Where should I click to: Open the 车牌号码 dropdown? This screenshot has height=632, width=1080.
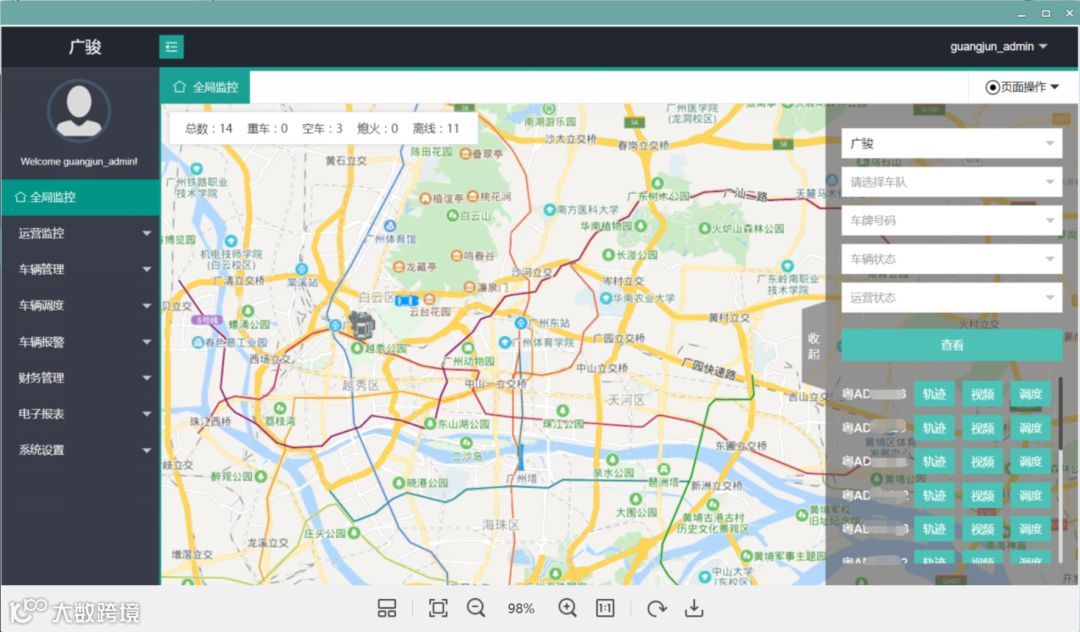[x=951, y=221]
